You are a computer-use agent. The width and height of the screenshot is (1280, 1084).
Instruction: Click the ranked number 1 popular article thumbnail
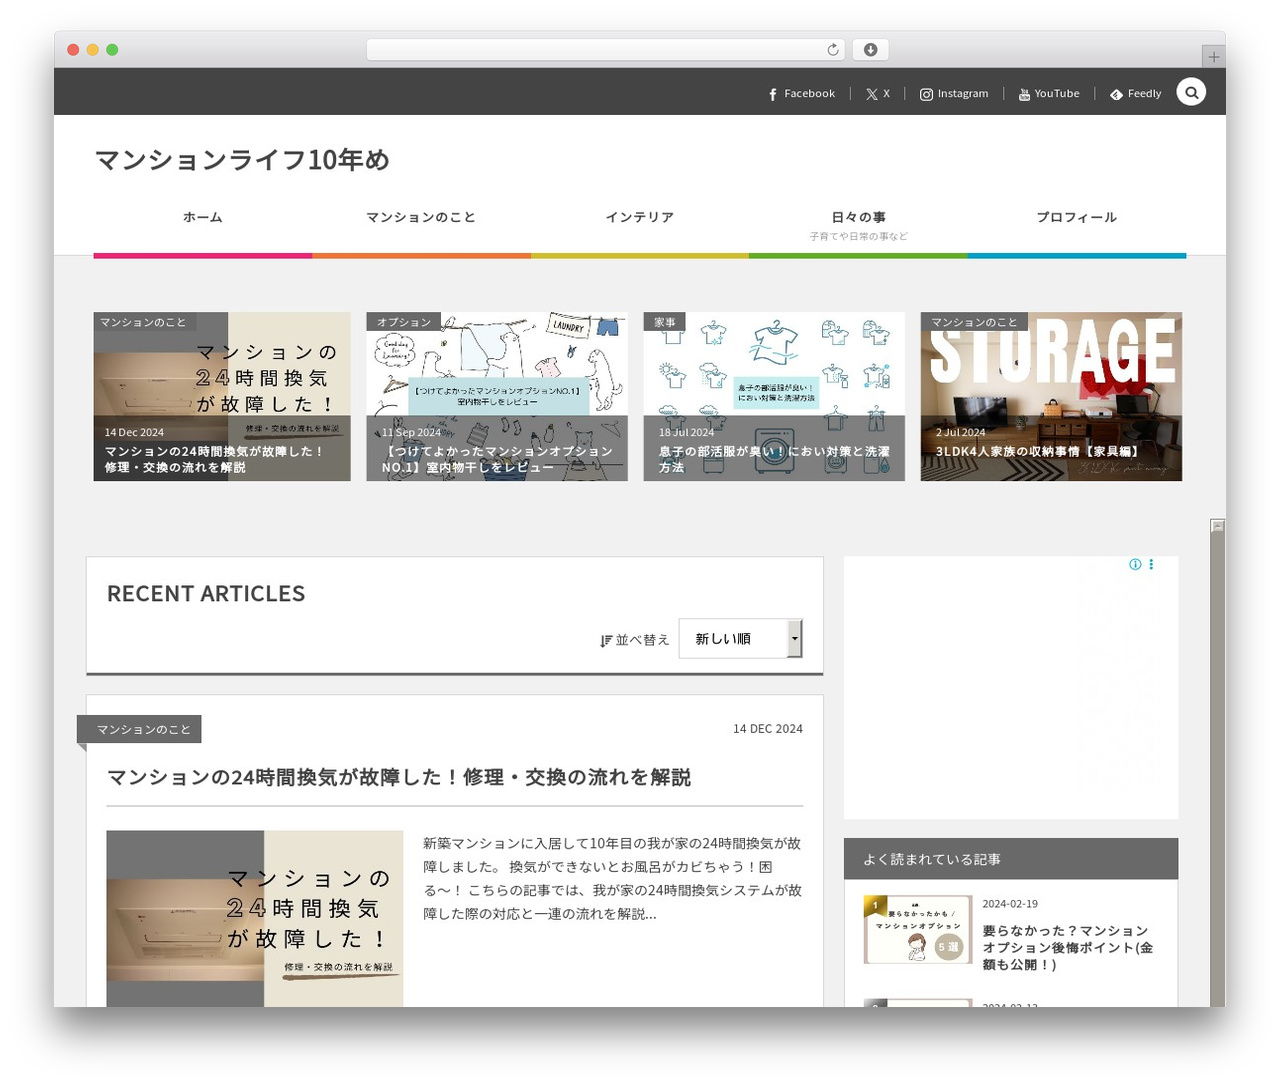pyautogui.click(x=918, y=930)
